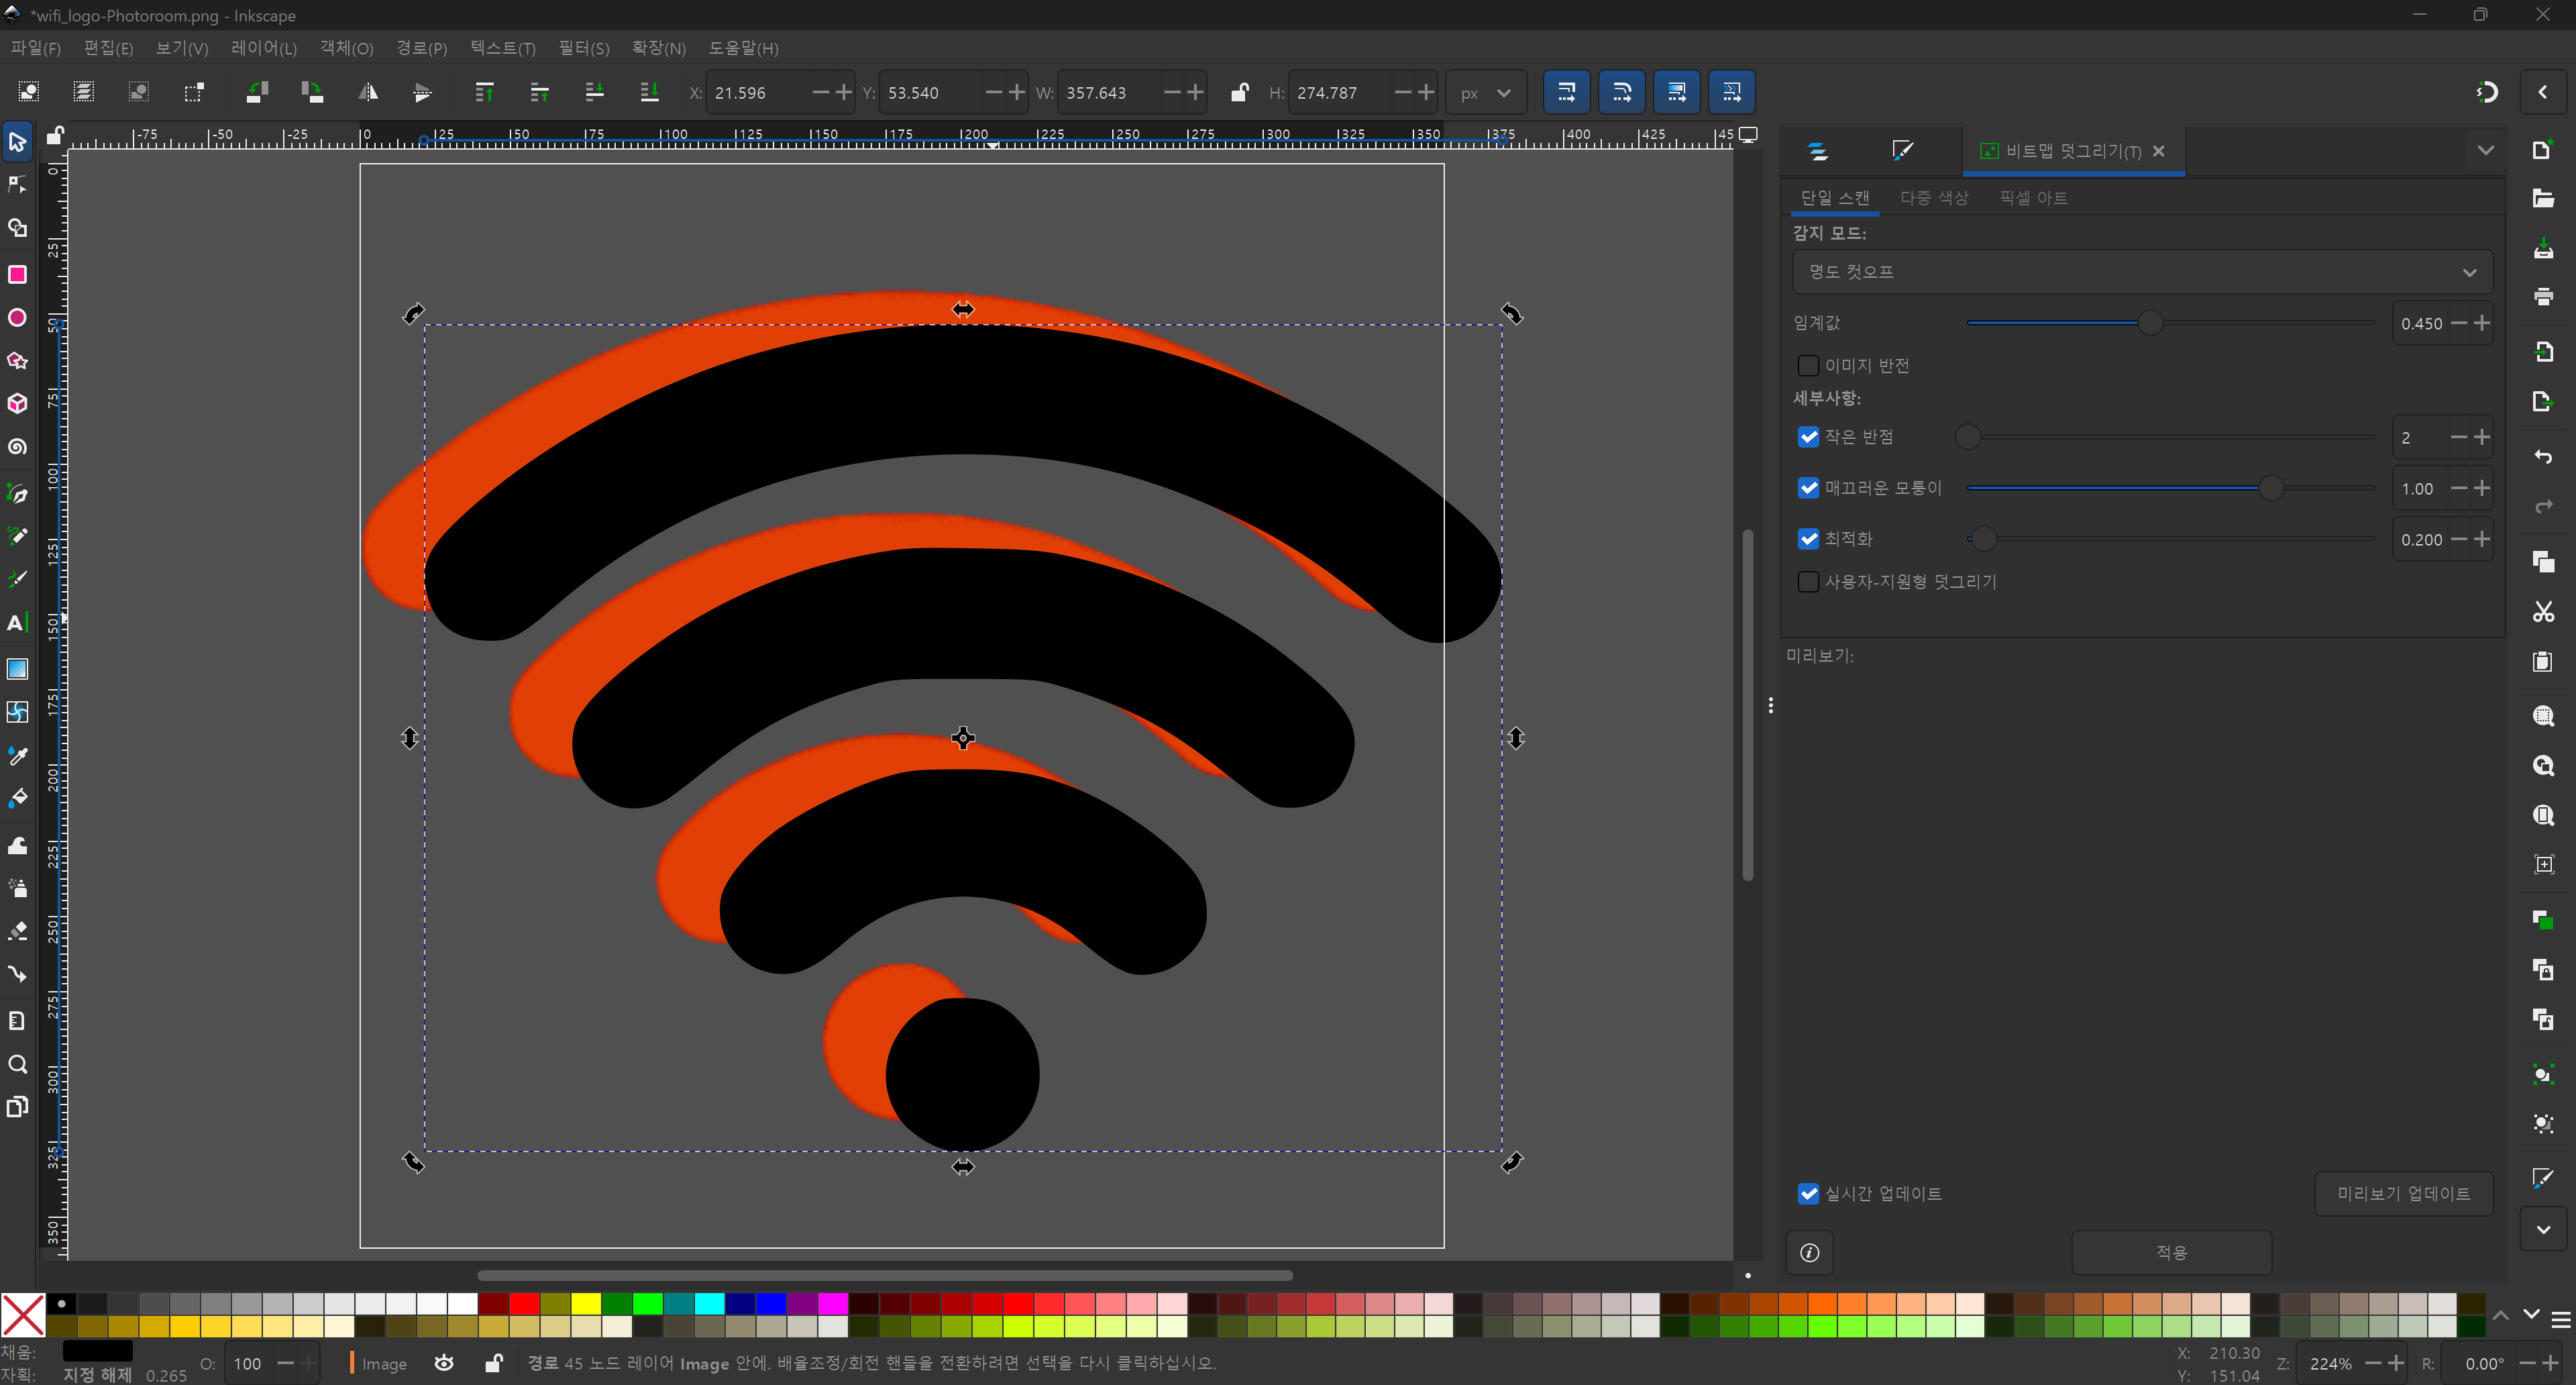Viewport: 2576px width, 1385px height.
Task: Check 사용자-지원형 덧그리기 option
Action: 1808,582
